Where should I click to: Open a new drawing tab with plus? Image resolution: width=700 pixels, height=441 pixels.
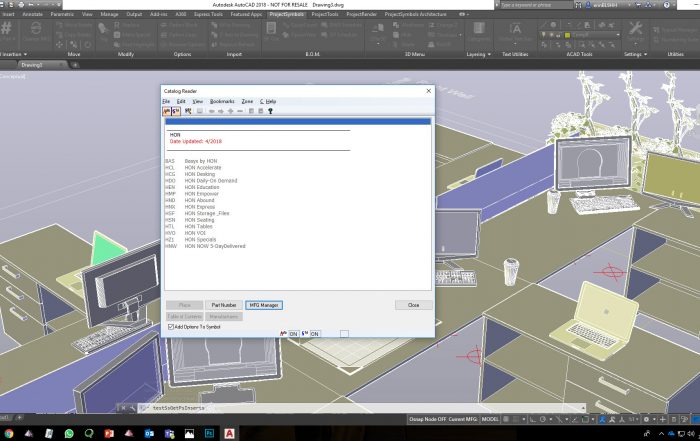click(x=75, y=65)
